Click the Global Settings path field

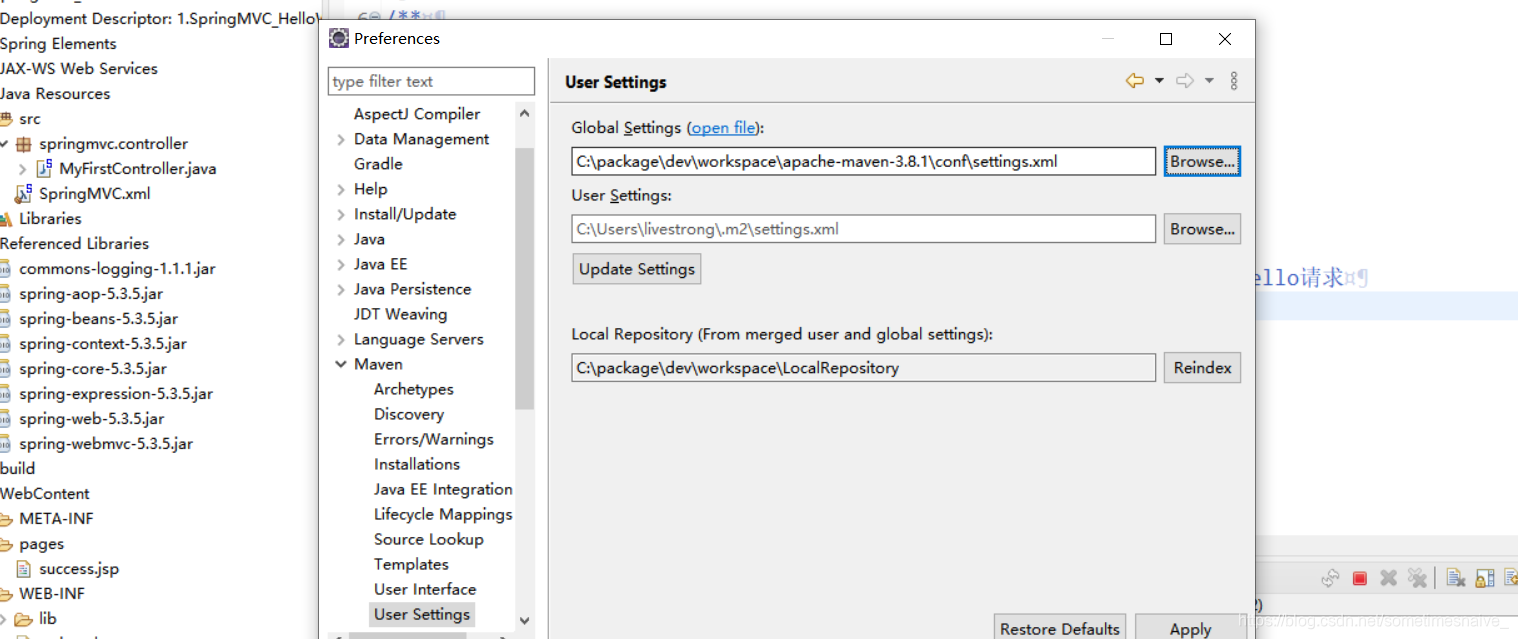tap(864, 161)
